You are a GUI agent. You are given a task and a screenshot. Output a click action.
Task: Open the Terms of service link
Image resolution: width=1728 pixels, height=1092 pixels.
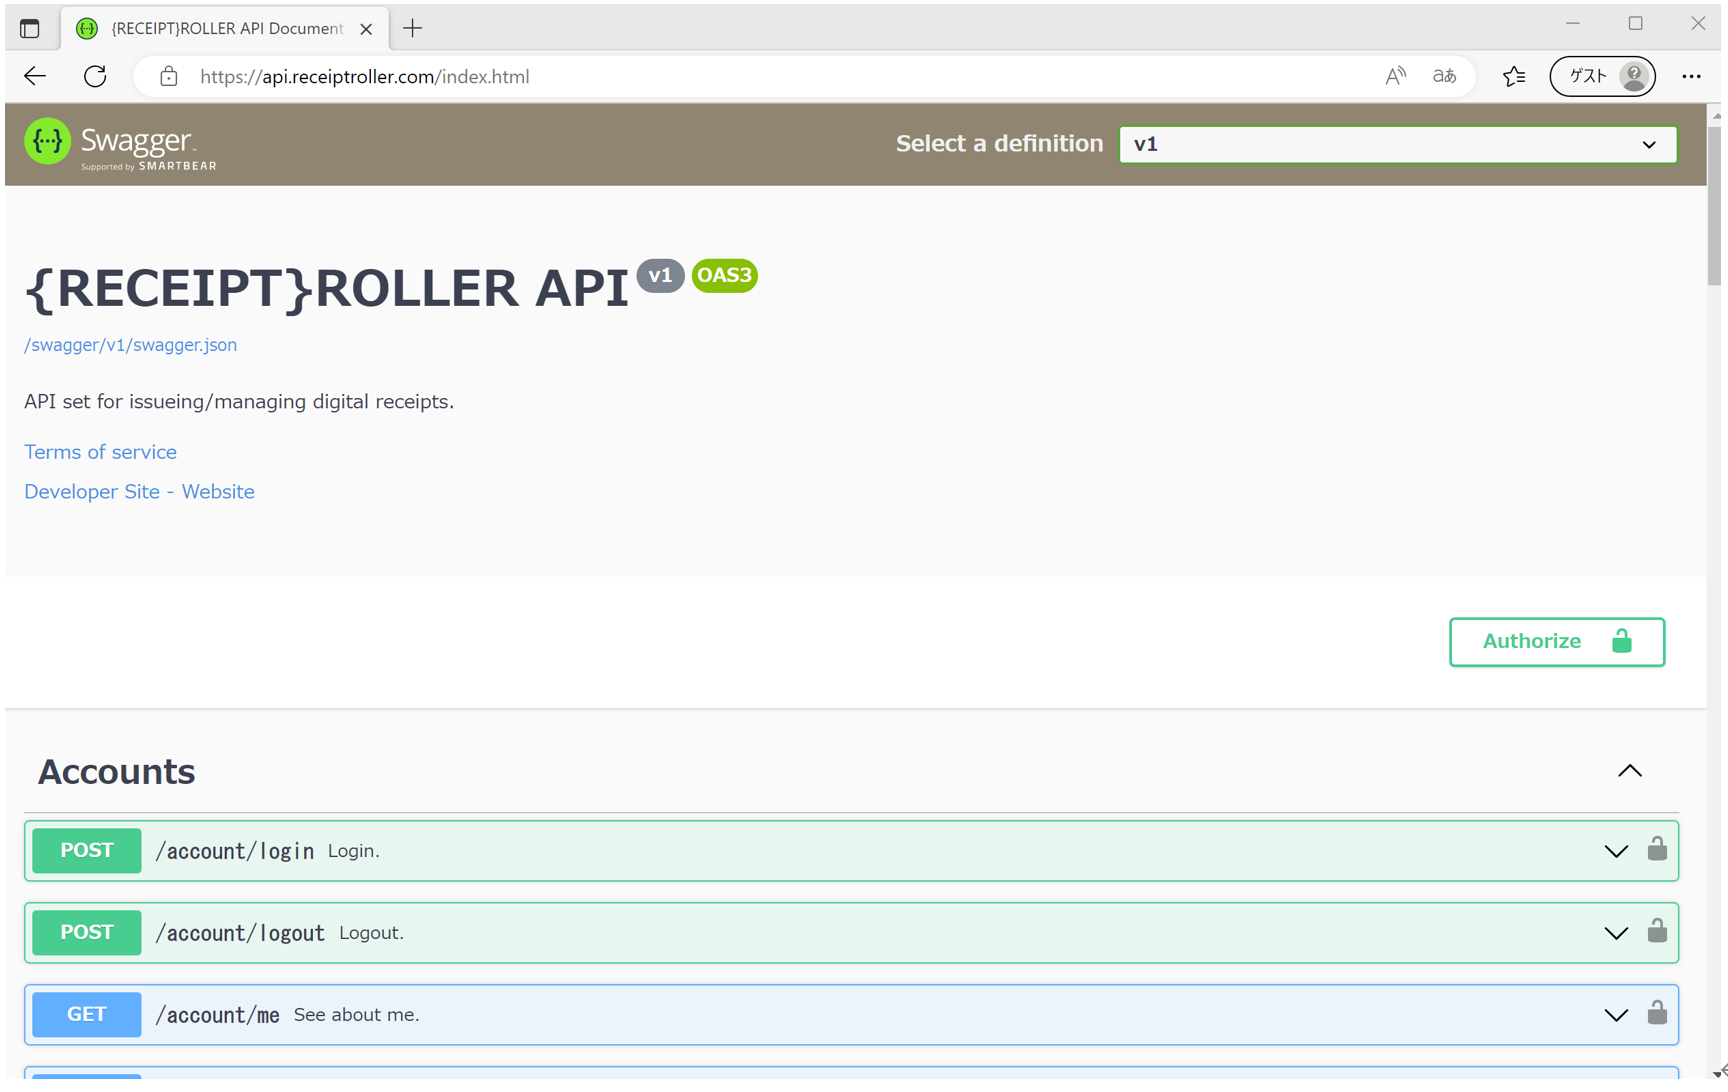point(100,452)
